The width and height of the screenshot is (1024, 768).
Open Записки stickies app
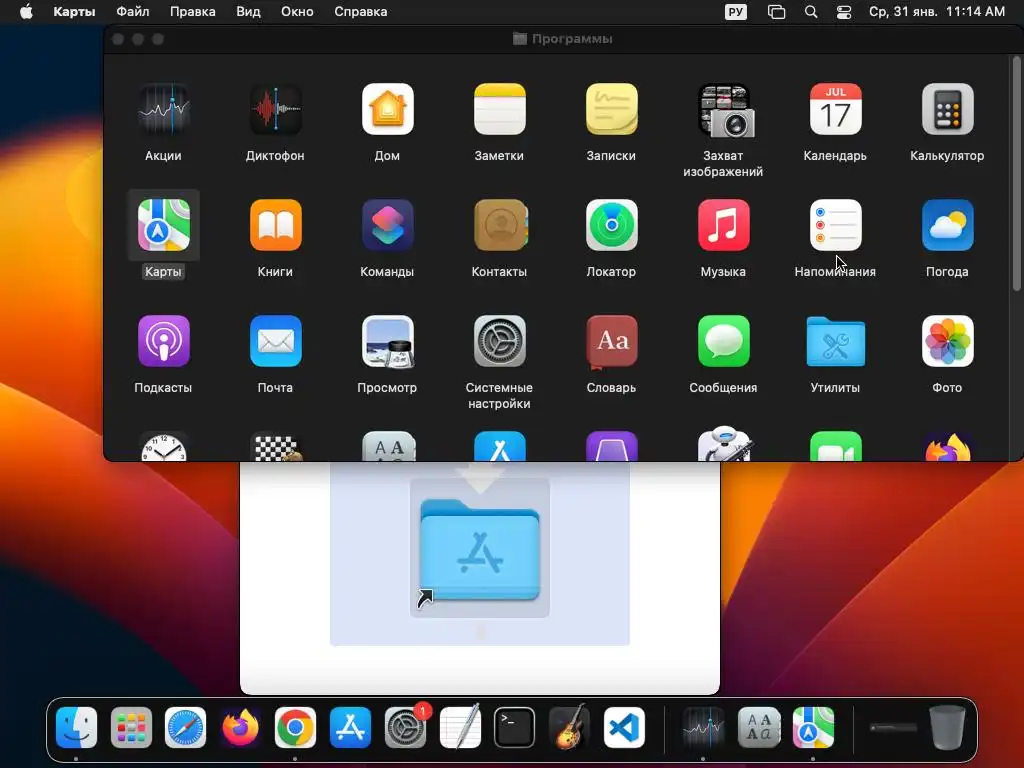[611, 109]
